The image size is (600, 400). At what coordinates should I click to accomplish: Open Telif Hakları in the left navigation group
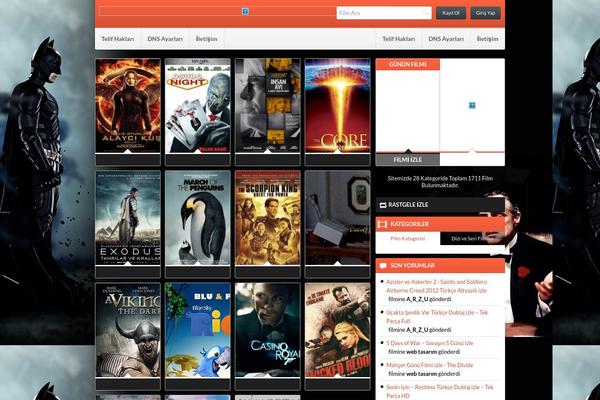coord(117,39)
